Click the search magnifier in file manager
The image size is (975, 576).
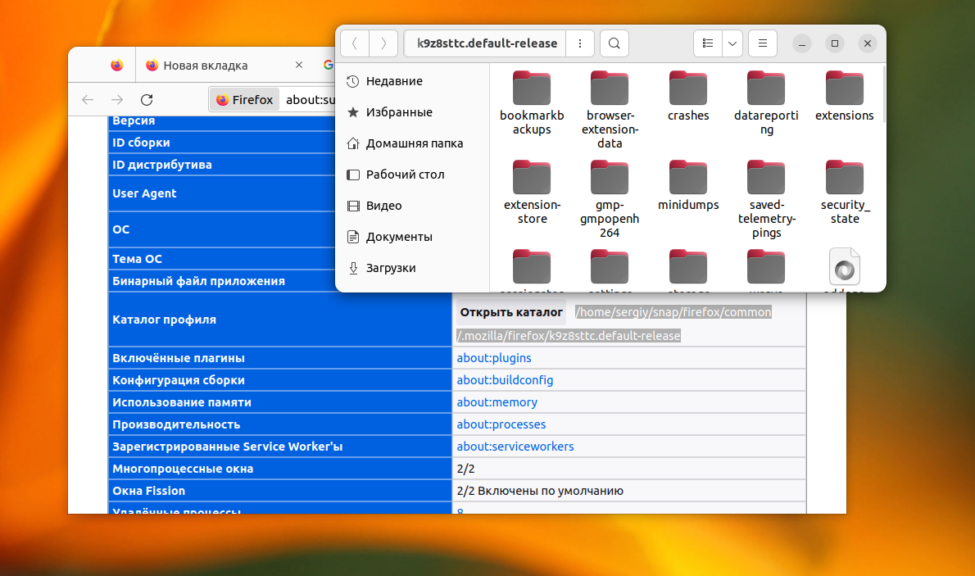click(x=614, y=44)
